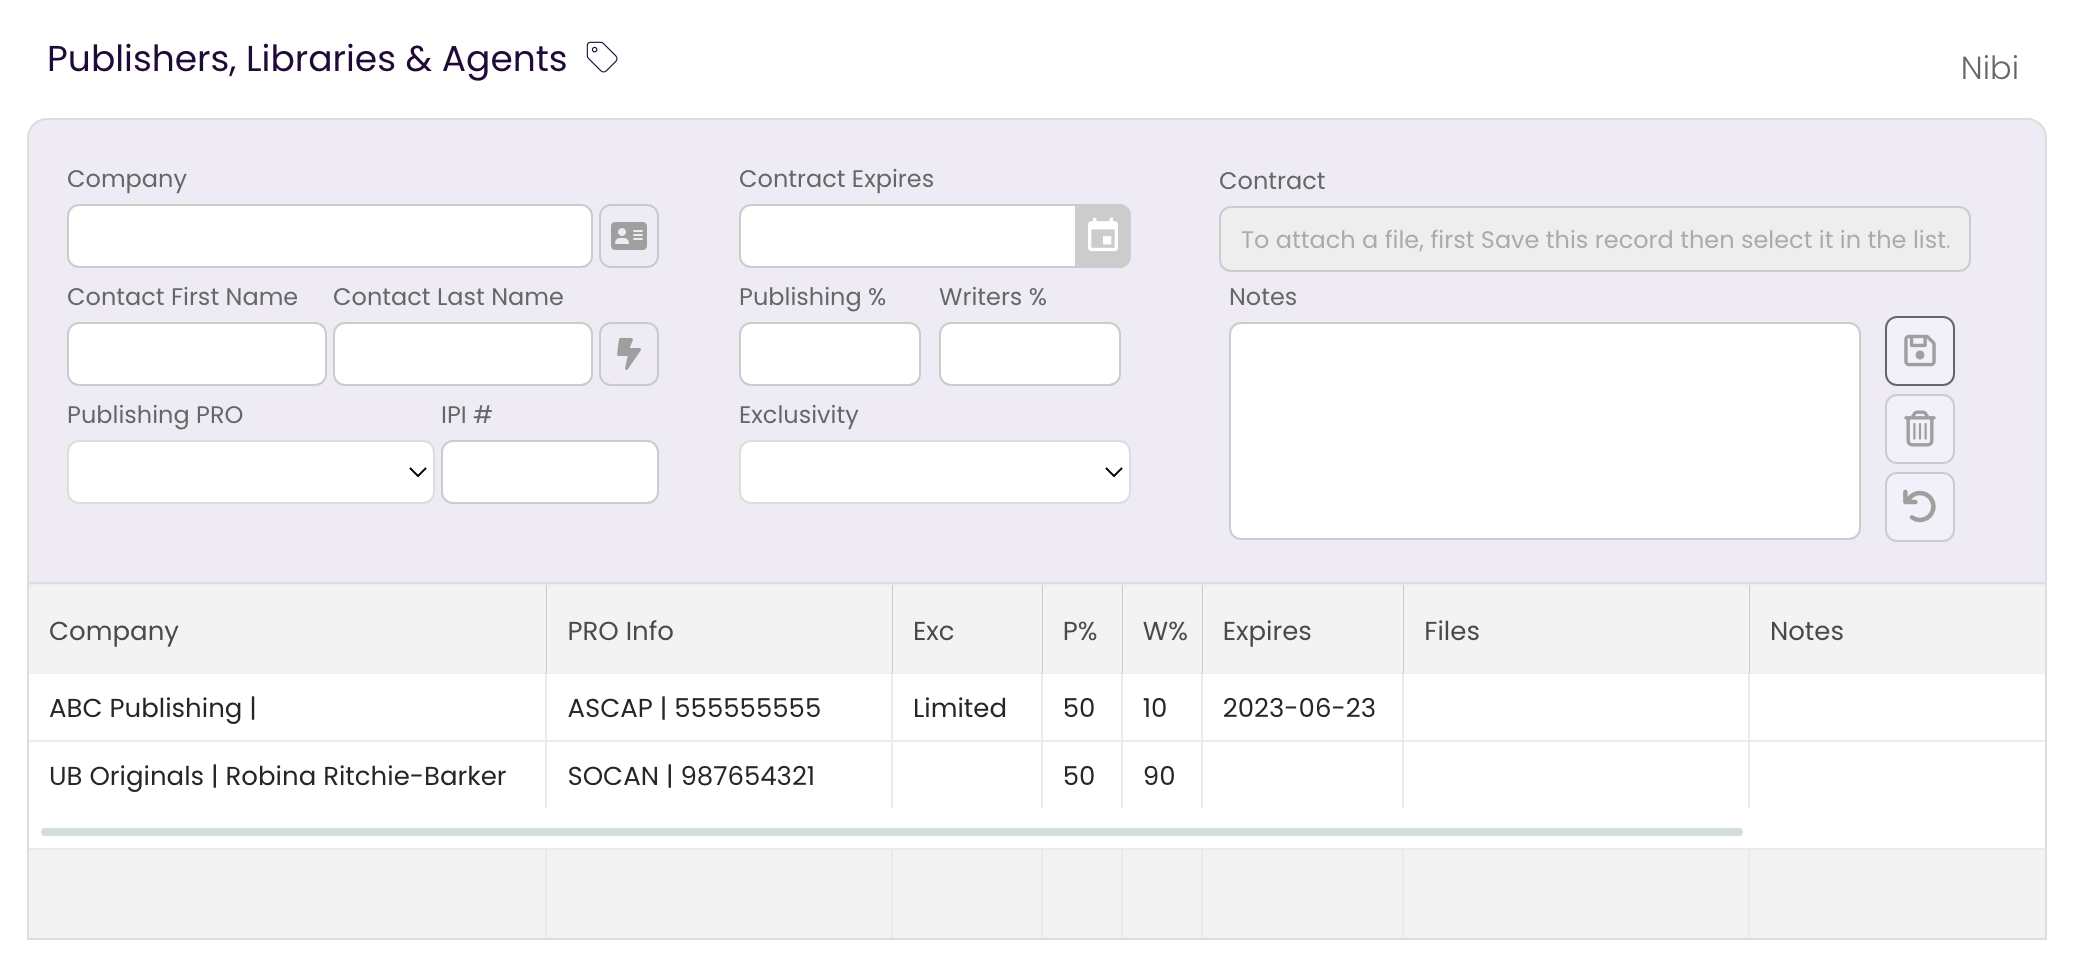Screen dimensions: 2085x980
Task: Click the Contract Expires date field
Action: coord(907,236)
